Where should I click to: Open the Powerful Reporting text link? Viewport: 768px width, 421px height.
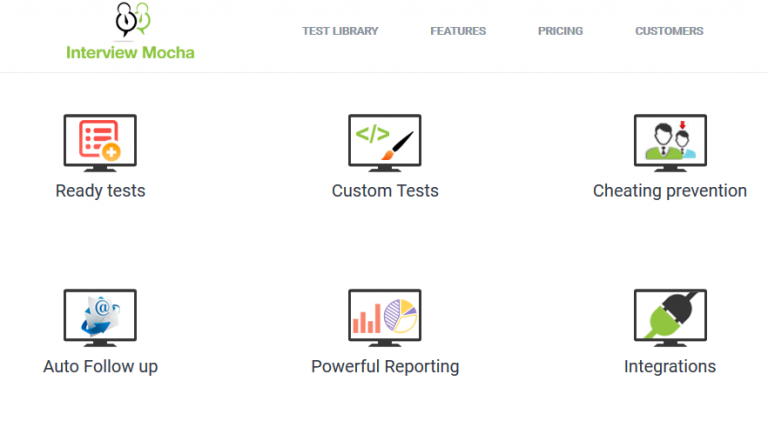point(385,367)
